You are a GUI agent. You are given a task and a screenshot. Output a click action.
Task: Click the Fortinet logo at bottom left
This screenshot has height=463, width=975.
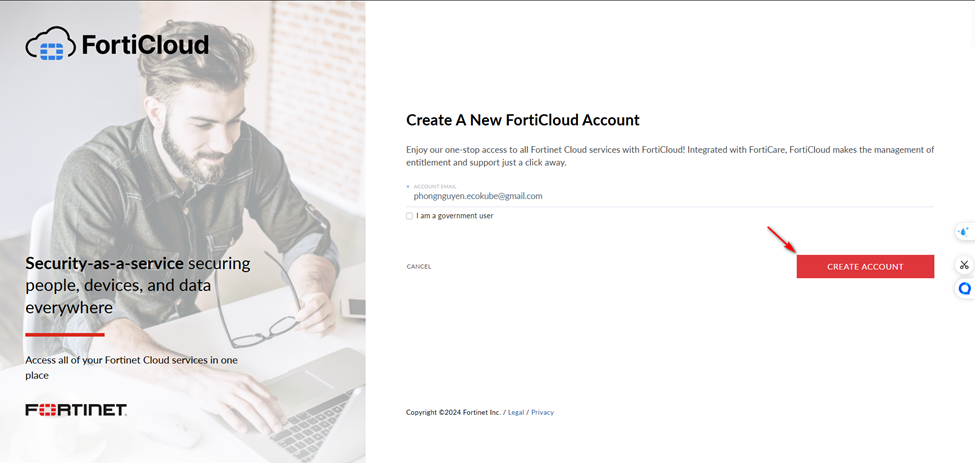pos(76,410)
